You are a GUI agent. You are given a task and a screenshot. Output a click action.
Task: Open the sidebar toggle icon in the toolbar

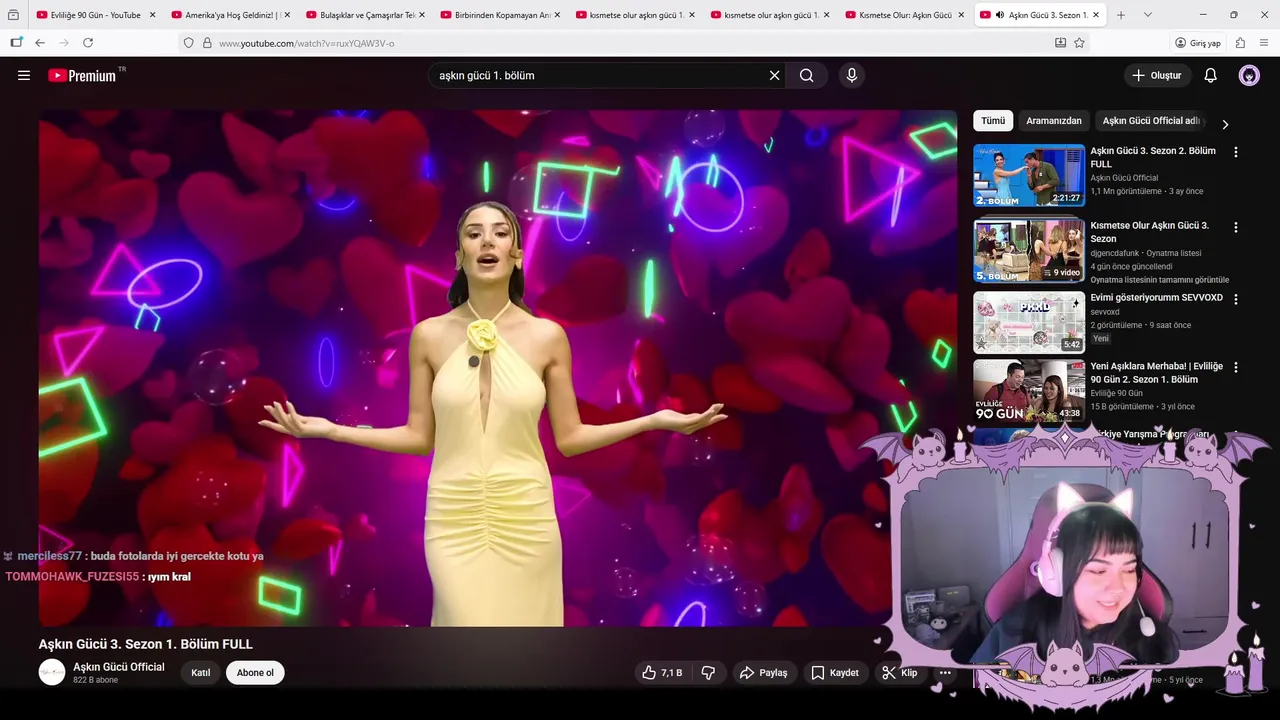tap(16, 43)
